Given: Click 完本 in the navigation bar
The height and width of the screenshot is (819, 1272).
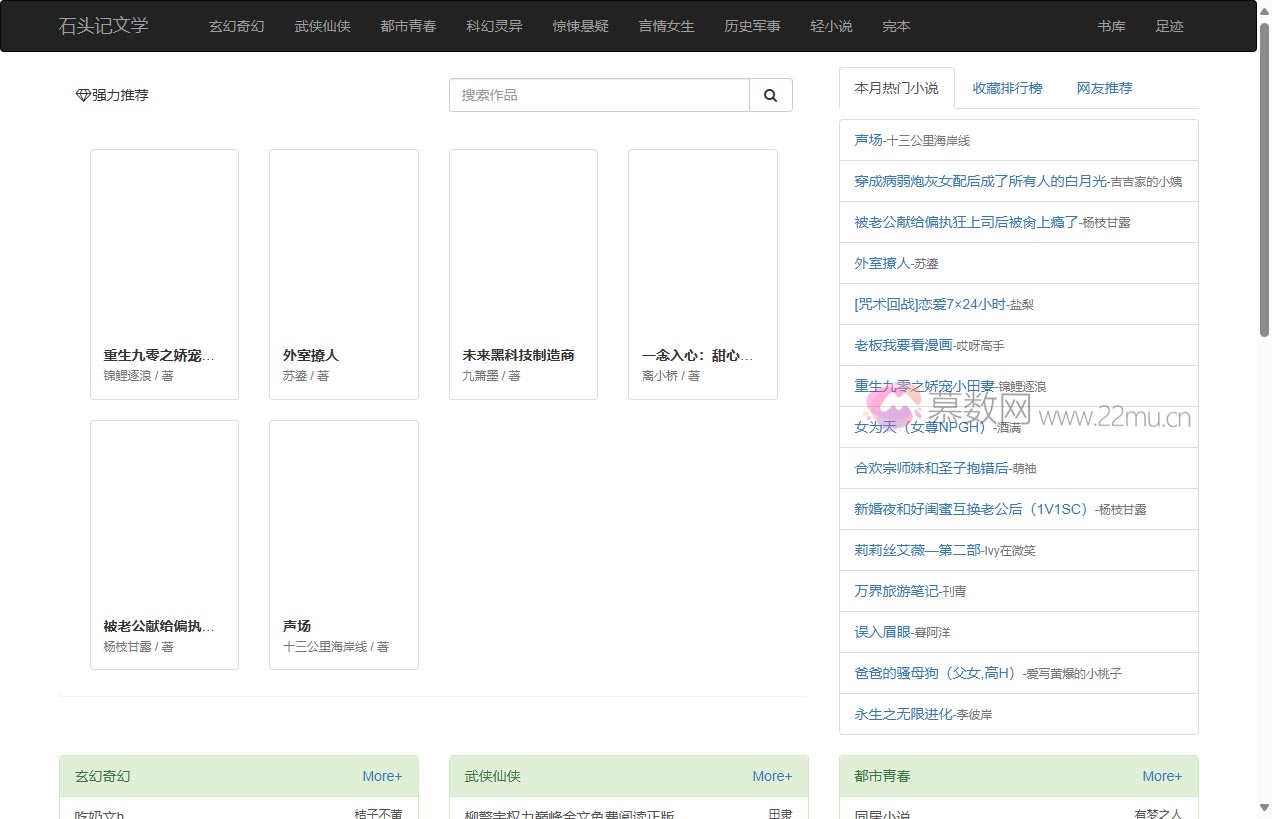Looking at the screenshot, I should tap(896, 26).
